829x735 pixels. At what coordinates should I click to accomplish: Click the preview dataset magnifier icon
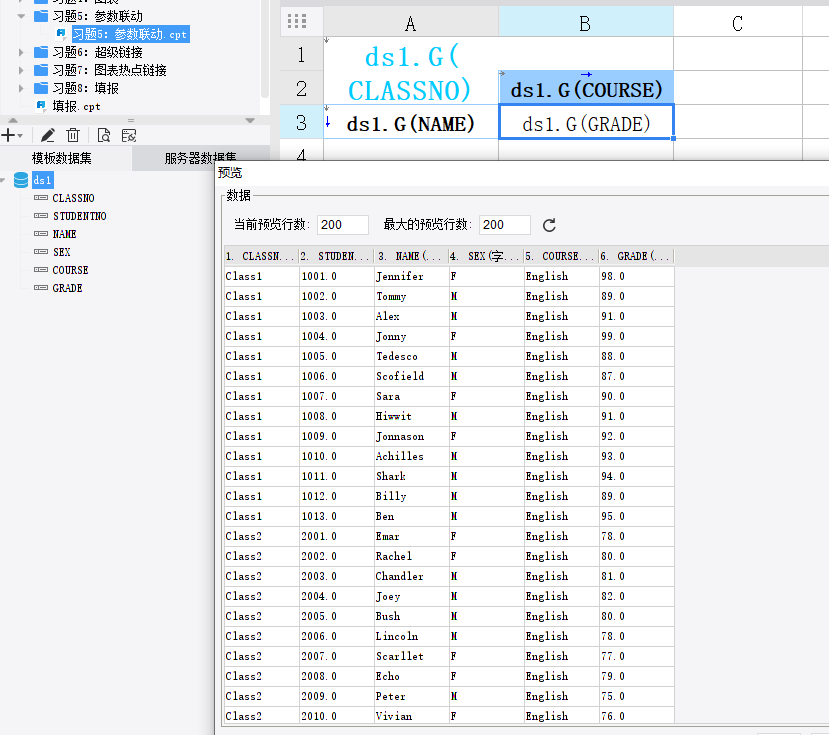(104, 136)
